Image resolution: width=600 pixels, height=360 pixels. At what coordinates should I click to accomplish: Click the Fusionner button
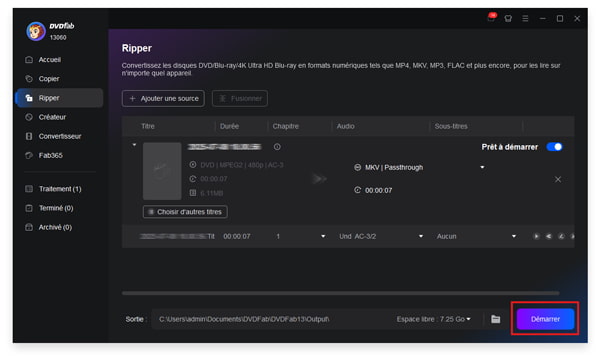tap(240, 99)
